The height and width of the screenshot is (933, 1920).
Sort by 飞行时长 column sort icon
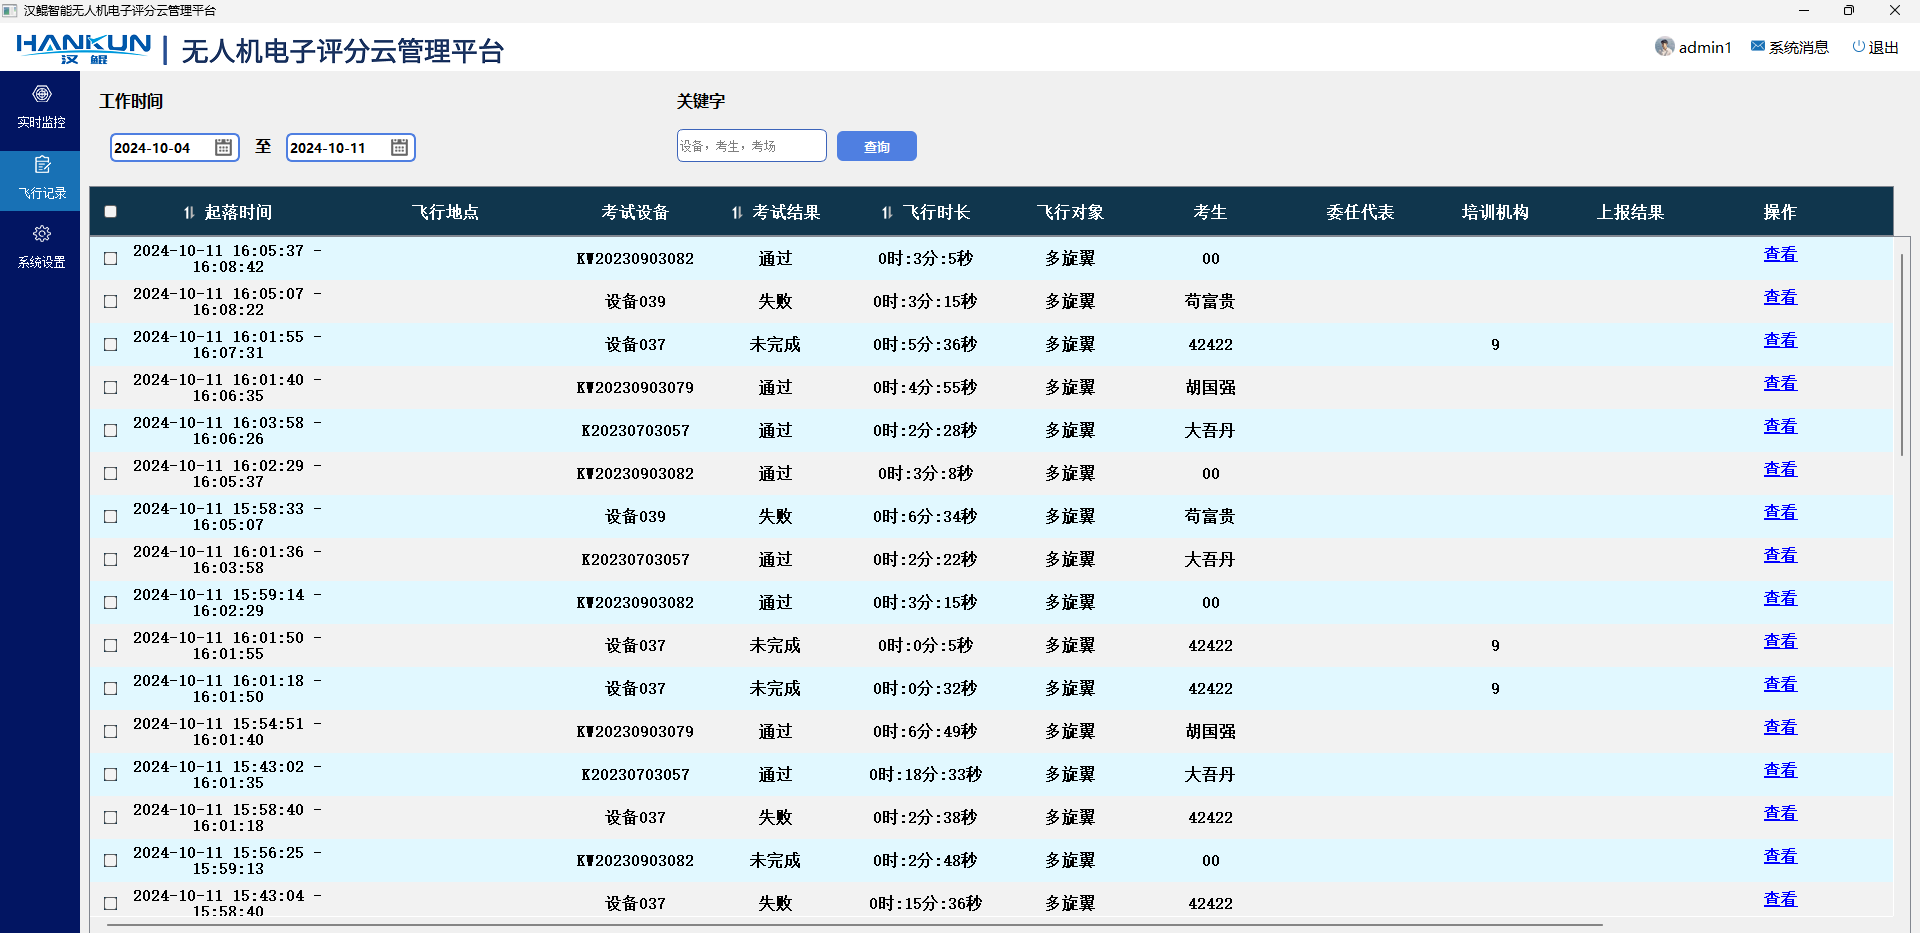(x=887, y=213)
